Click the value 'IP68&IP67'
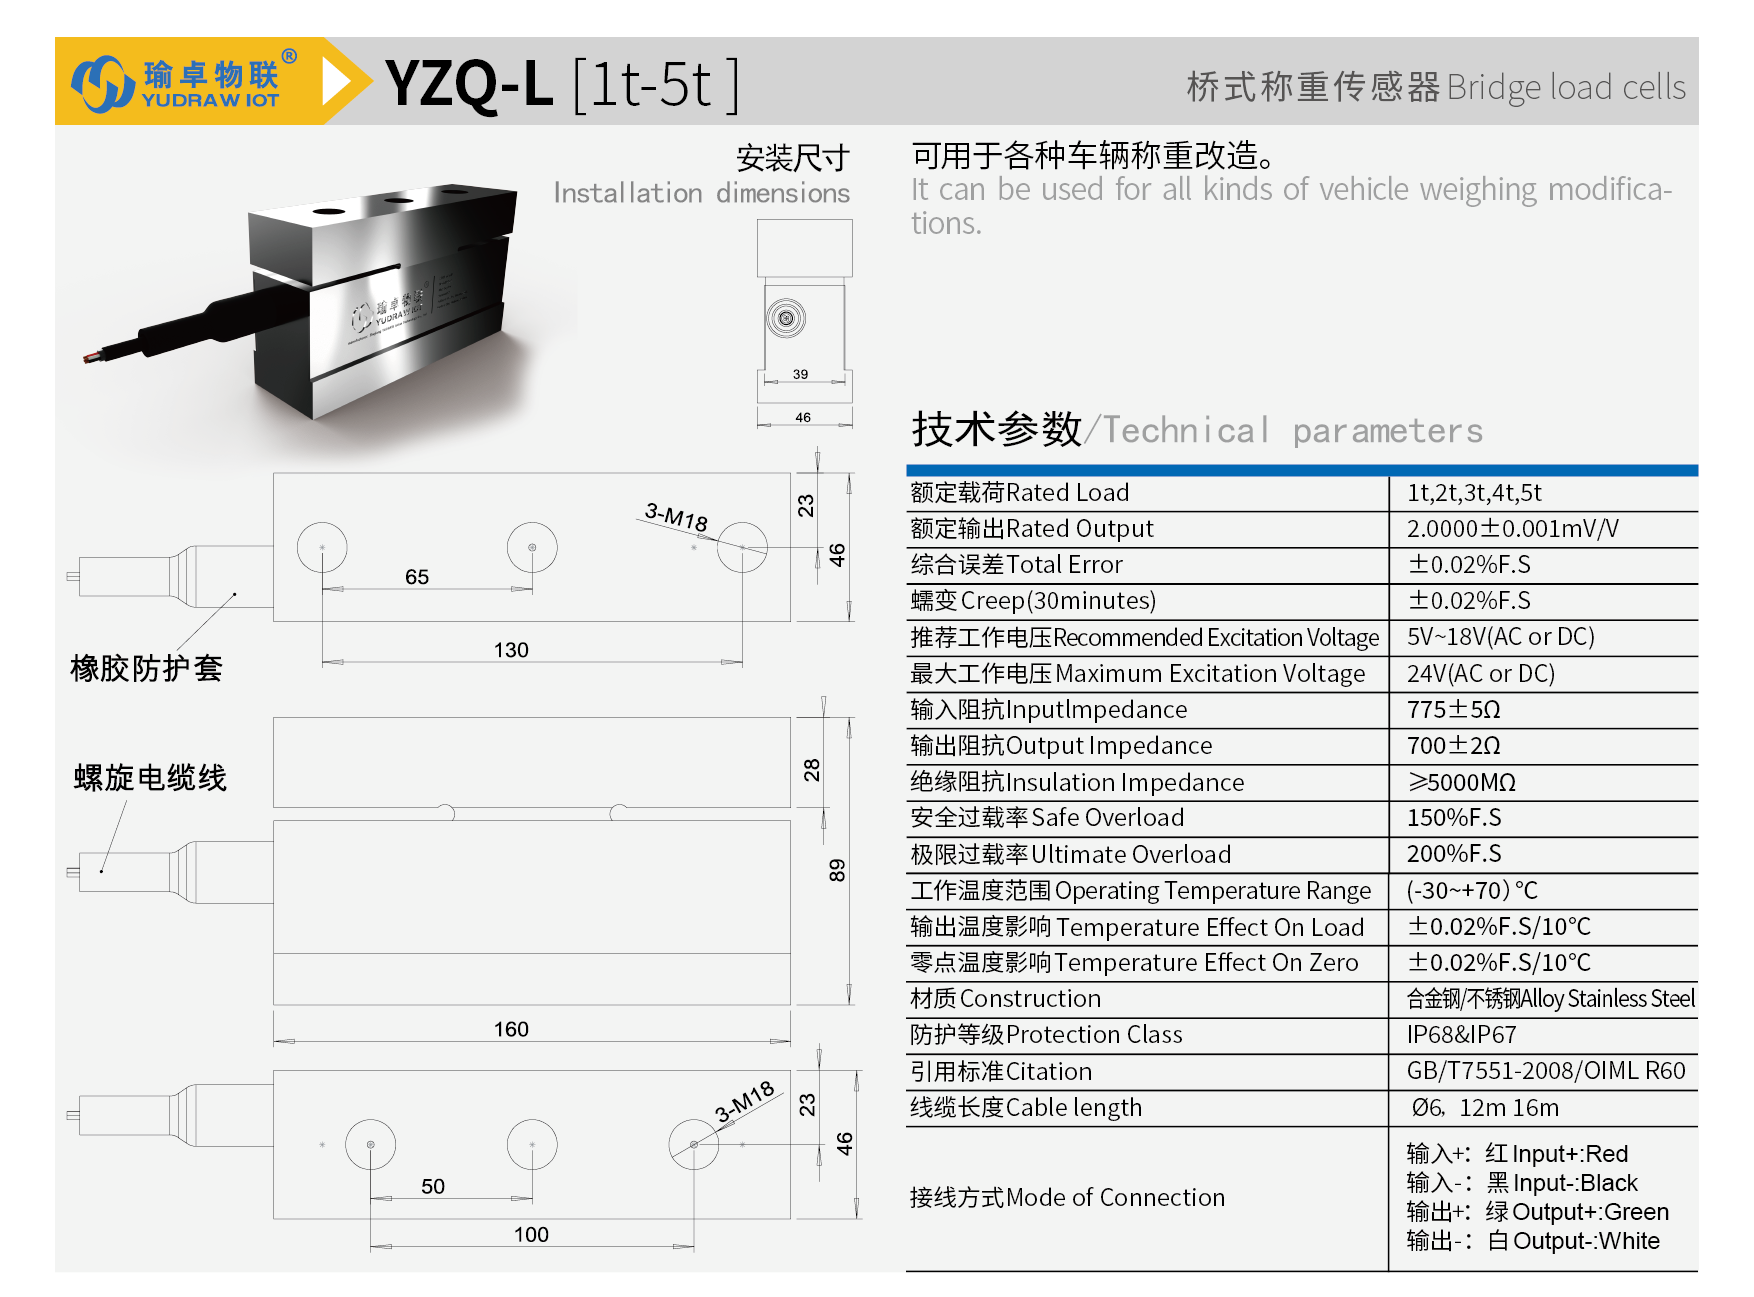The width and height of the screenshot is (1754, 1297). (1461, 1034)
